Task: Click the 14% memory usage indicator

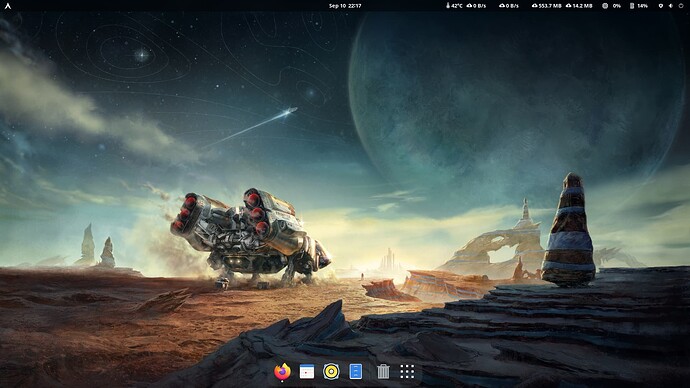Action: pyautogui.click(x=639, y=6)
